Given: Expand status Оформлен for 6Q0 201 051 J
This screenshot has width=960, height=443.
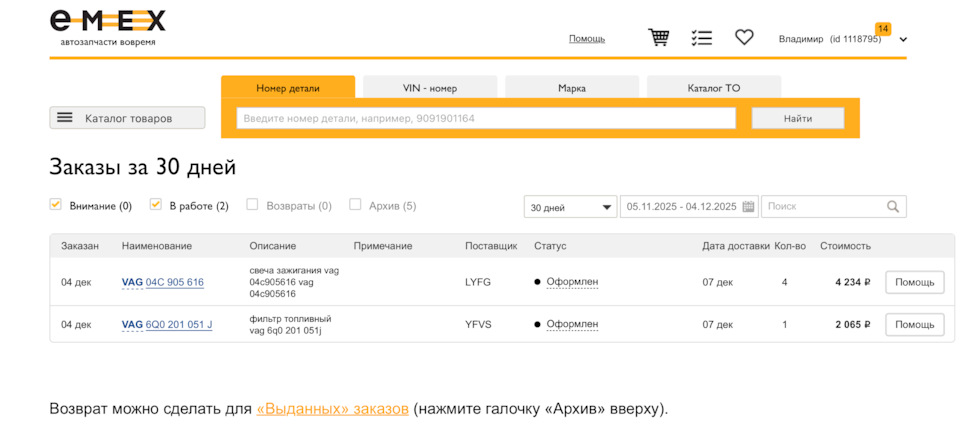Looking at the screenshot, I should (x=572, y=324).
